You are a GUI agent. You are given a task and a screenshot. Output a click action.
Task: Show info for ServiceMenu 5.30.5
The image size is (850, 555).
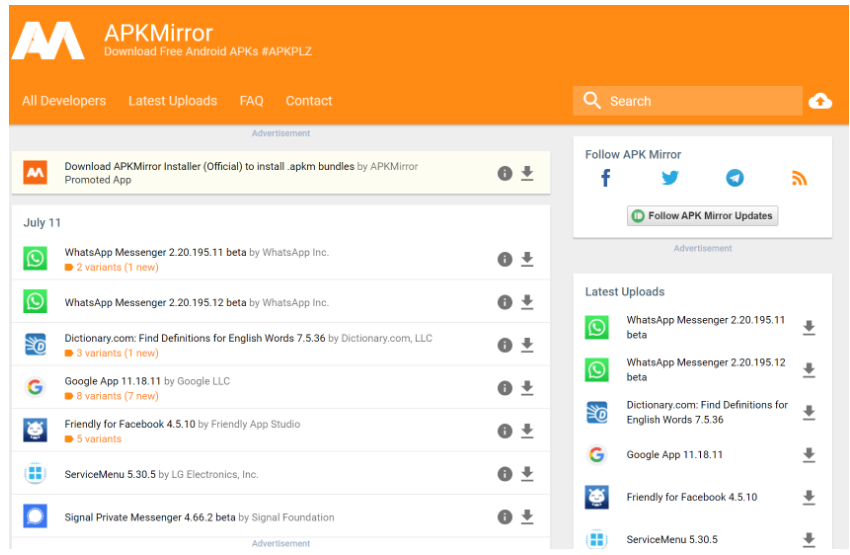pos(505,474)
